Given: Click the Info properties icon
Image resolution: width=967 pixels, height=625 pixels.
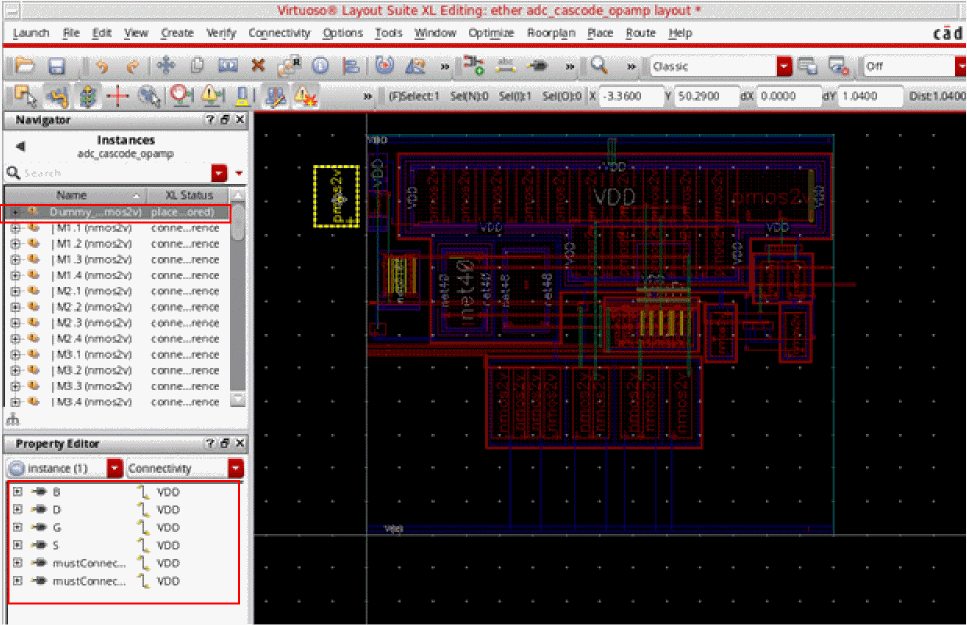Looking at the screenshot, I should (320, 66).
